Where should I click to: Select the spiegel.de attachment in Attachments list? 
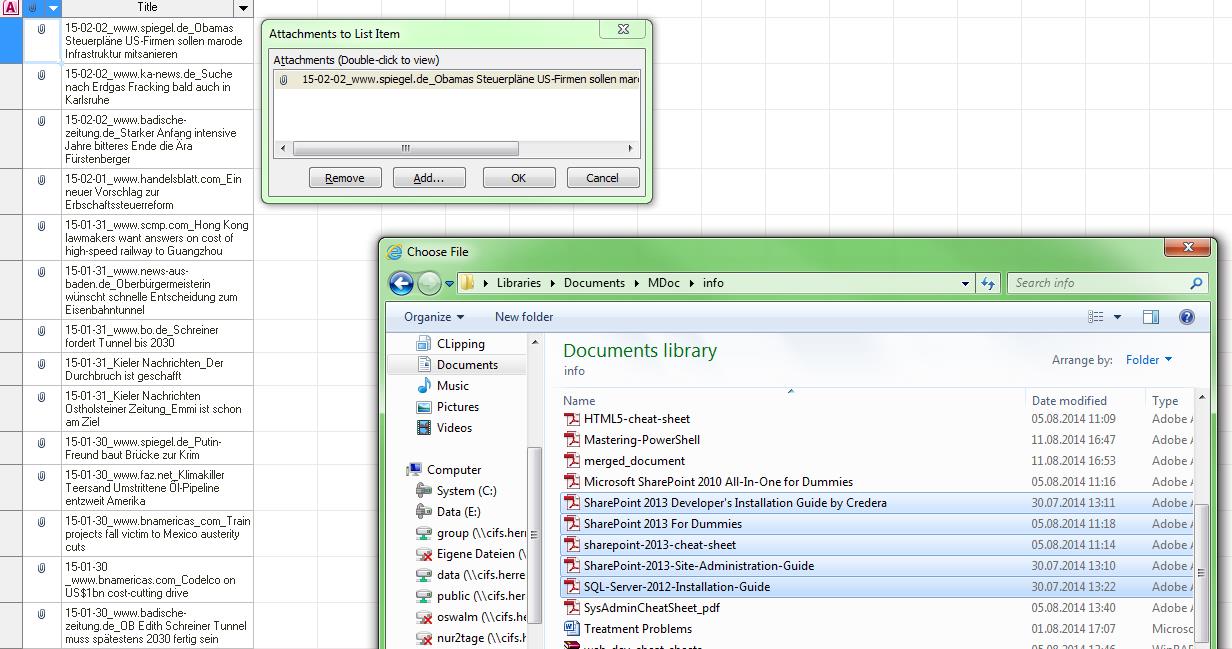(457, 79)
